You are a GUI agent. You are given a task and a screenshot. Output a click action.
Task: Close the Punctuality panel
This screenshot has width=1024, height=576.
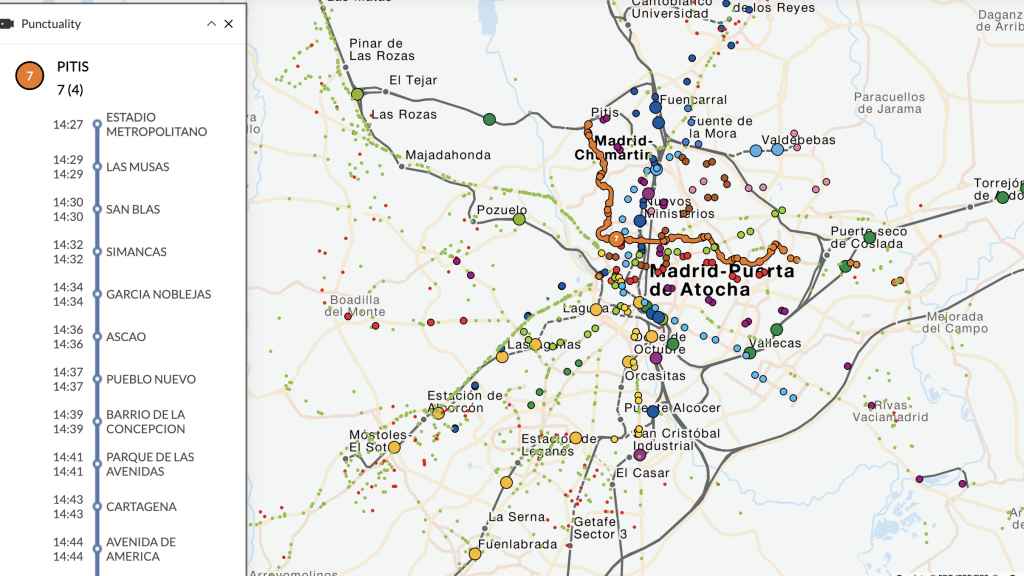227,23
